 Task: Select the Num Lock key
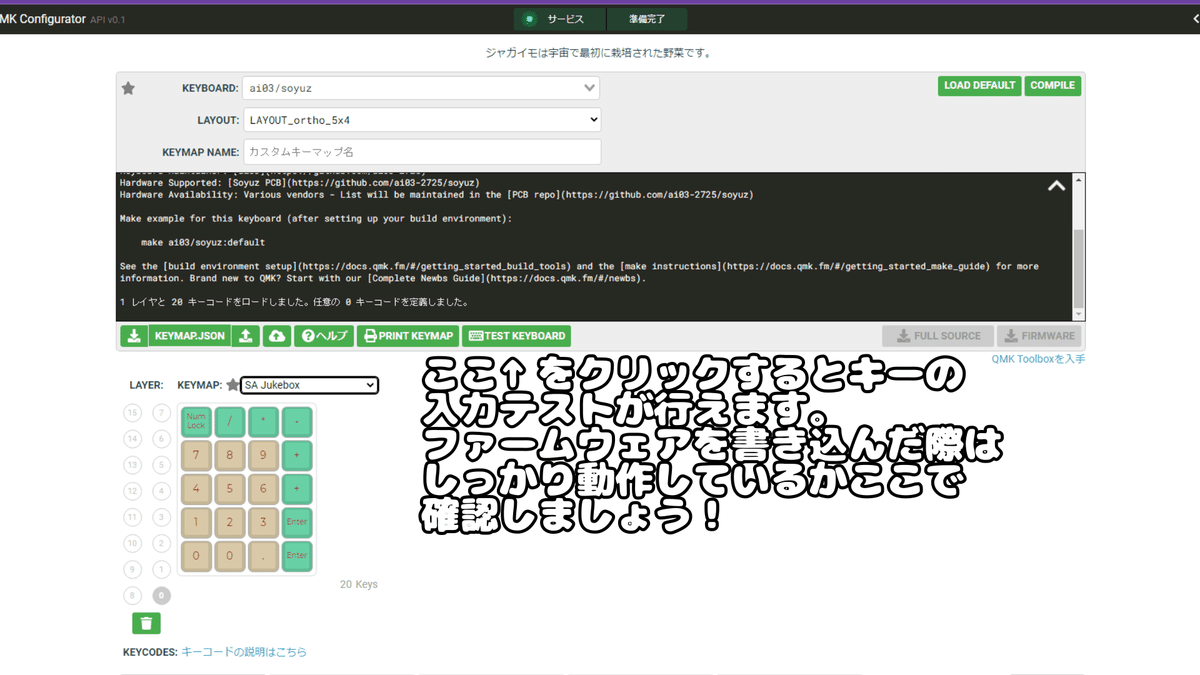point(196,422)
